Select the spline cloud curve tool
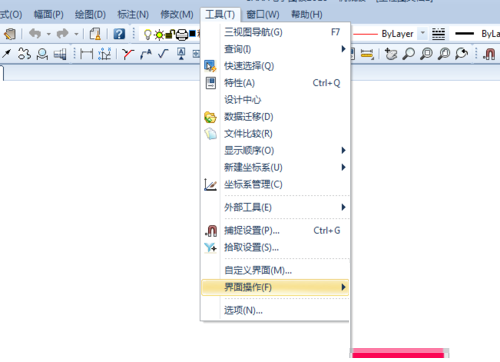500x362 pixels. (x=24, y=53)
